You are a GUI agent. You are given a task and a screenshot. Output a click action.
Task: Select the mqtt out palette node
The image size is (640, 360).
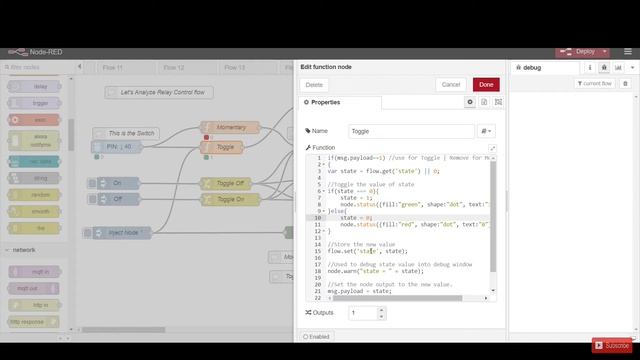[33, 288]
